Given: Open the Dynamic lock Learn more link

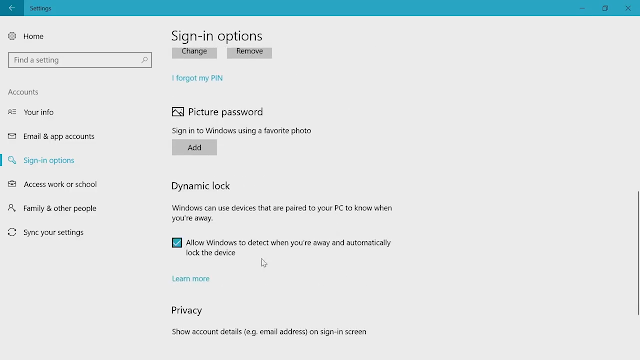Looking at the screenshot, I should [191, 279].
